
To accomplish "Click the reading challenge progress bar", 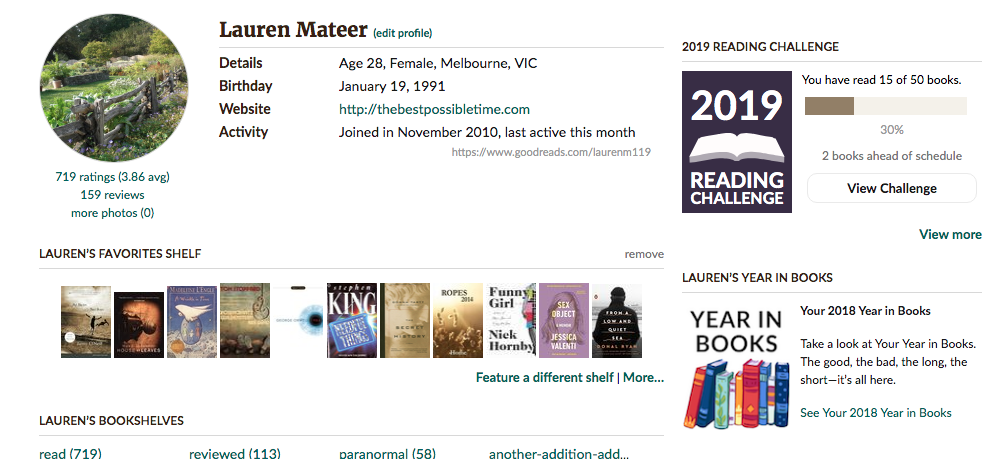I will point(885,107).
